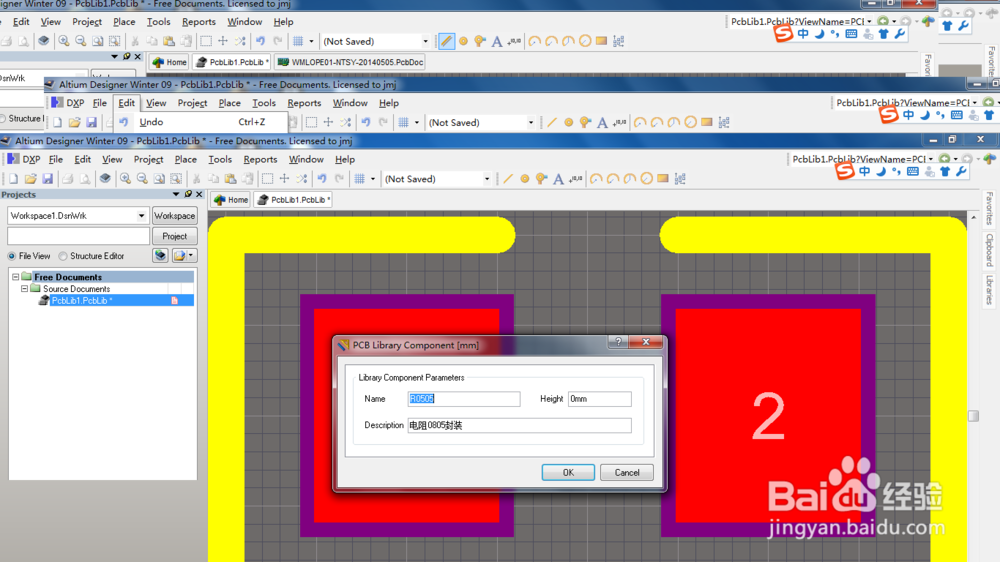Select Place Coordinate tool in front window toolbar
The width and height of the screenshot is (1000, 562).
[x=576, y=179]
